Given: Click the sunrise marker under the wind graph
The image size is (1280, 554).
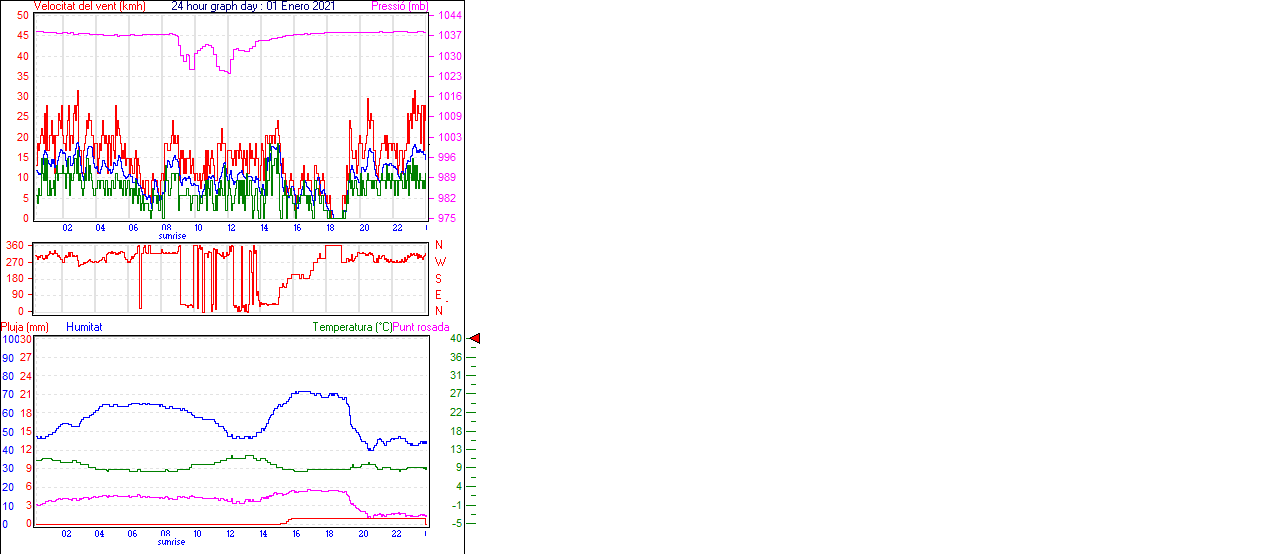Looking at the screenshot, I should tap(171, 236).
